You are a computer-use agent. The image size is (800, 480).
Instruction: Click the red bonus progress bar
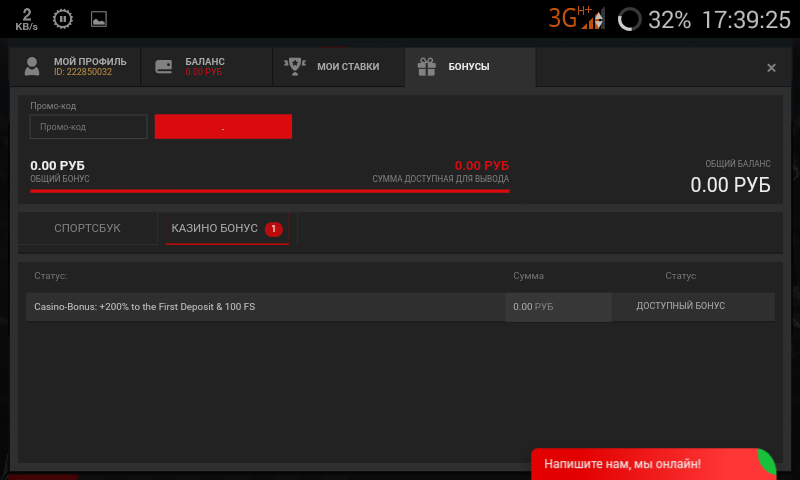tap(269, 191)
